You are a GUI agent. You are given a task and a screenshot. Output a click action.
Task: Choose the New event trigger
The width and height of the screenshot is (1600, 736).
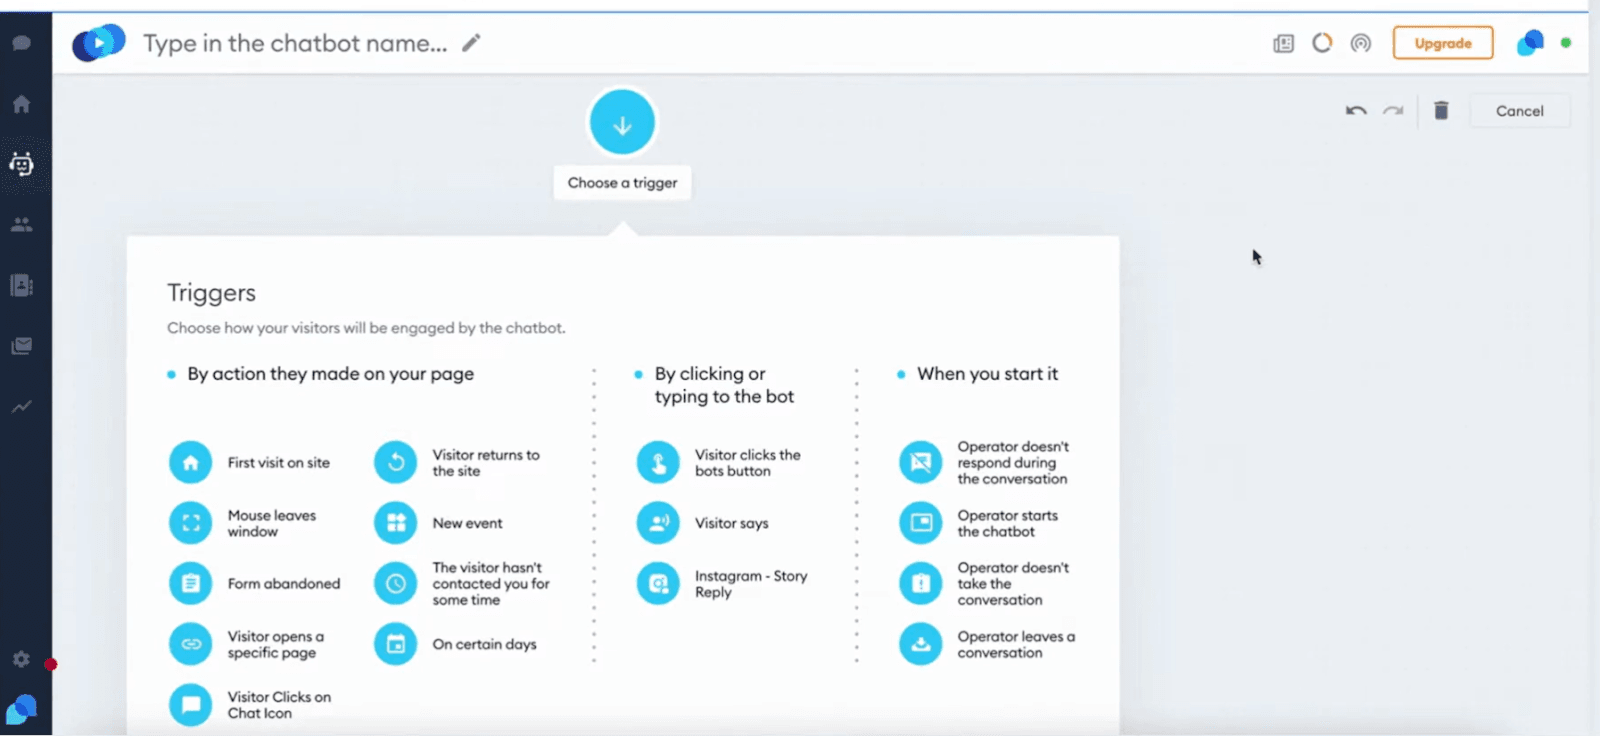395,523
